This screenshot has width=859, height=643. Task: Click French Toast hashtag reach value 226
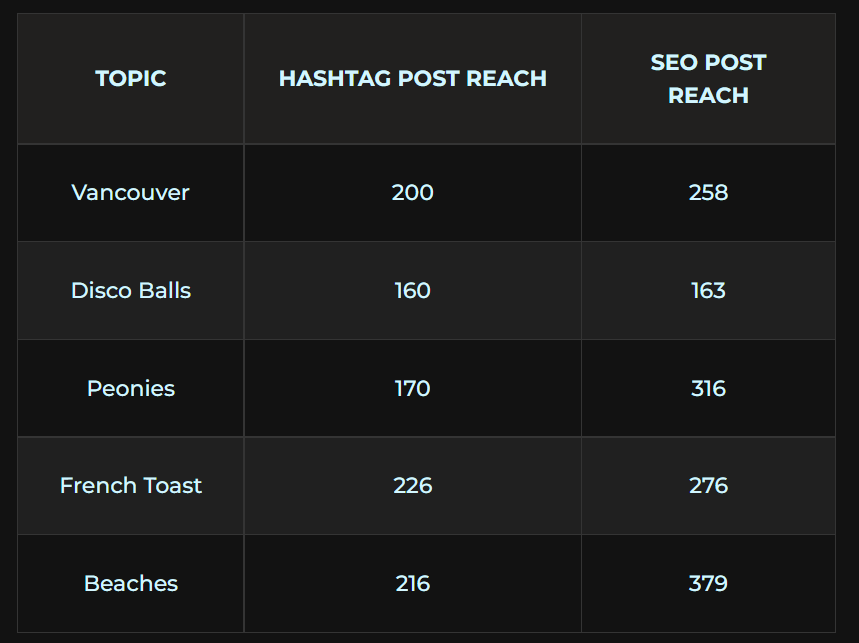click(x=413, y=486)
